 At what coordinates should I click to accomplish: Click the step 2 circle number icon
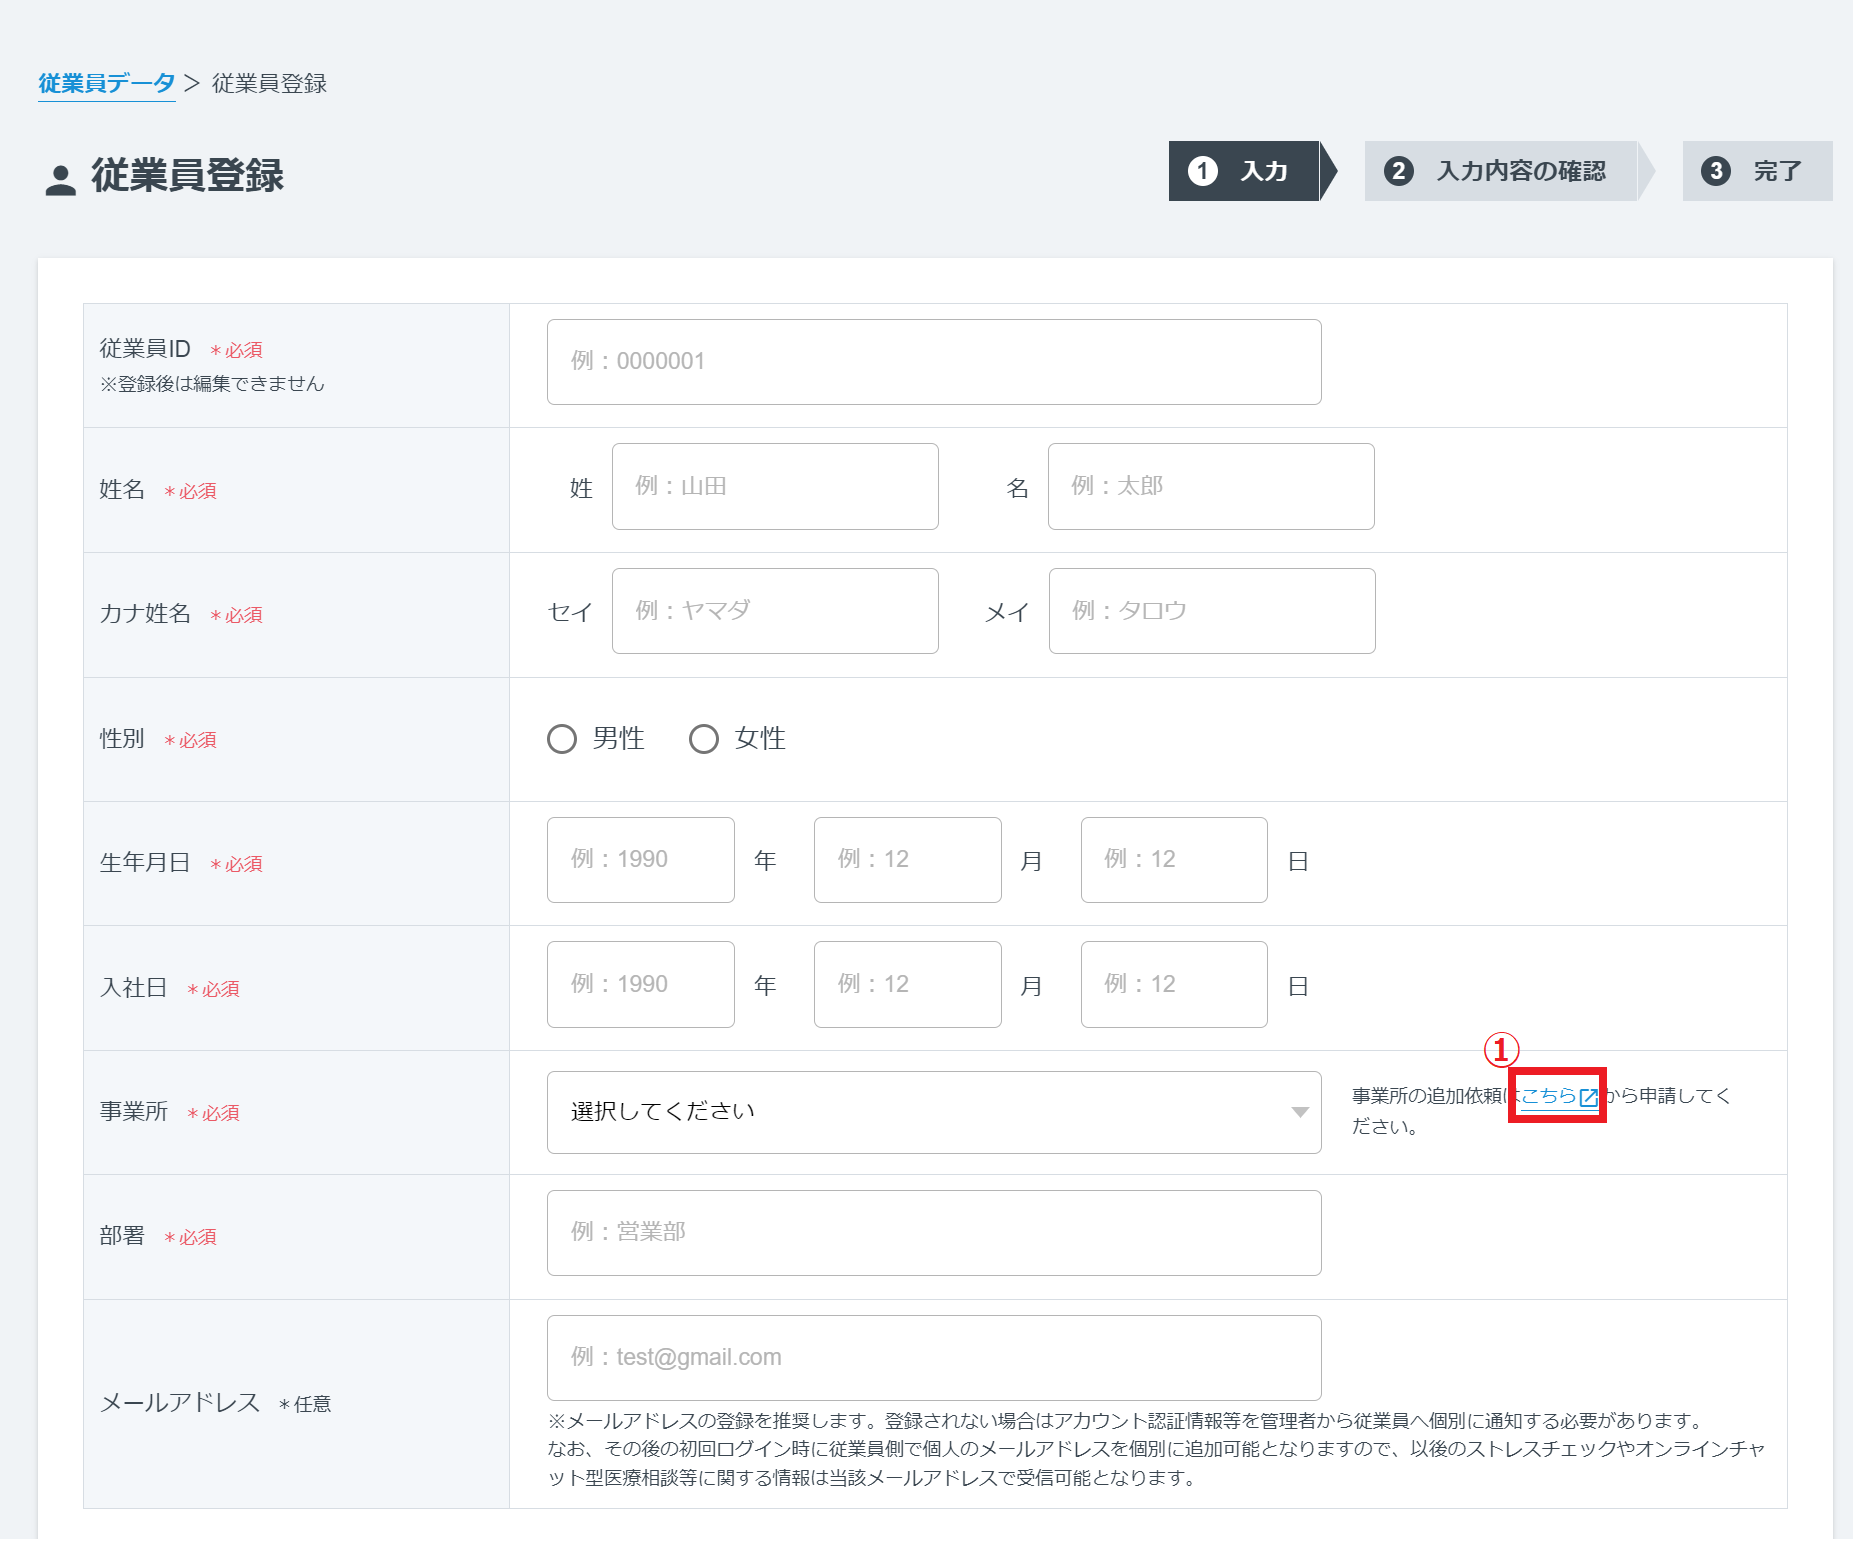(1398, 171)
